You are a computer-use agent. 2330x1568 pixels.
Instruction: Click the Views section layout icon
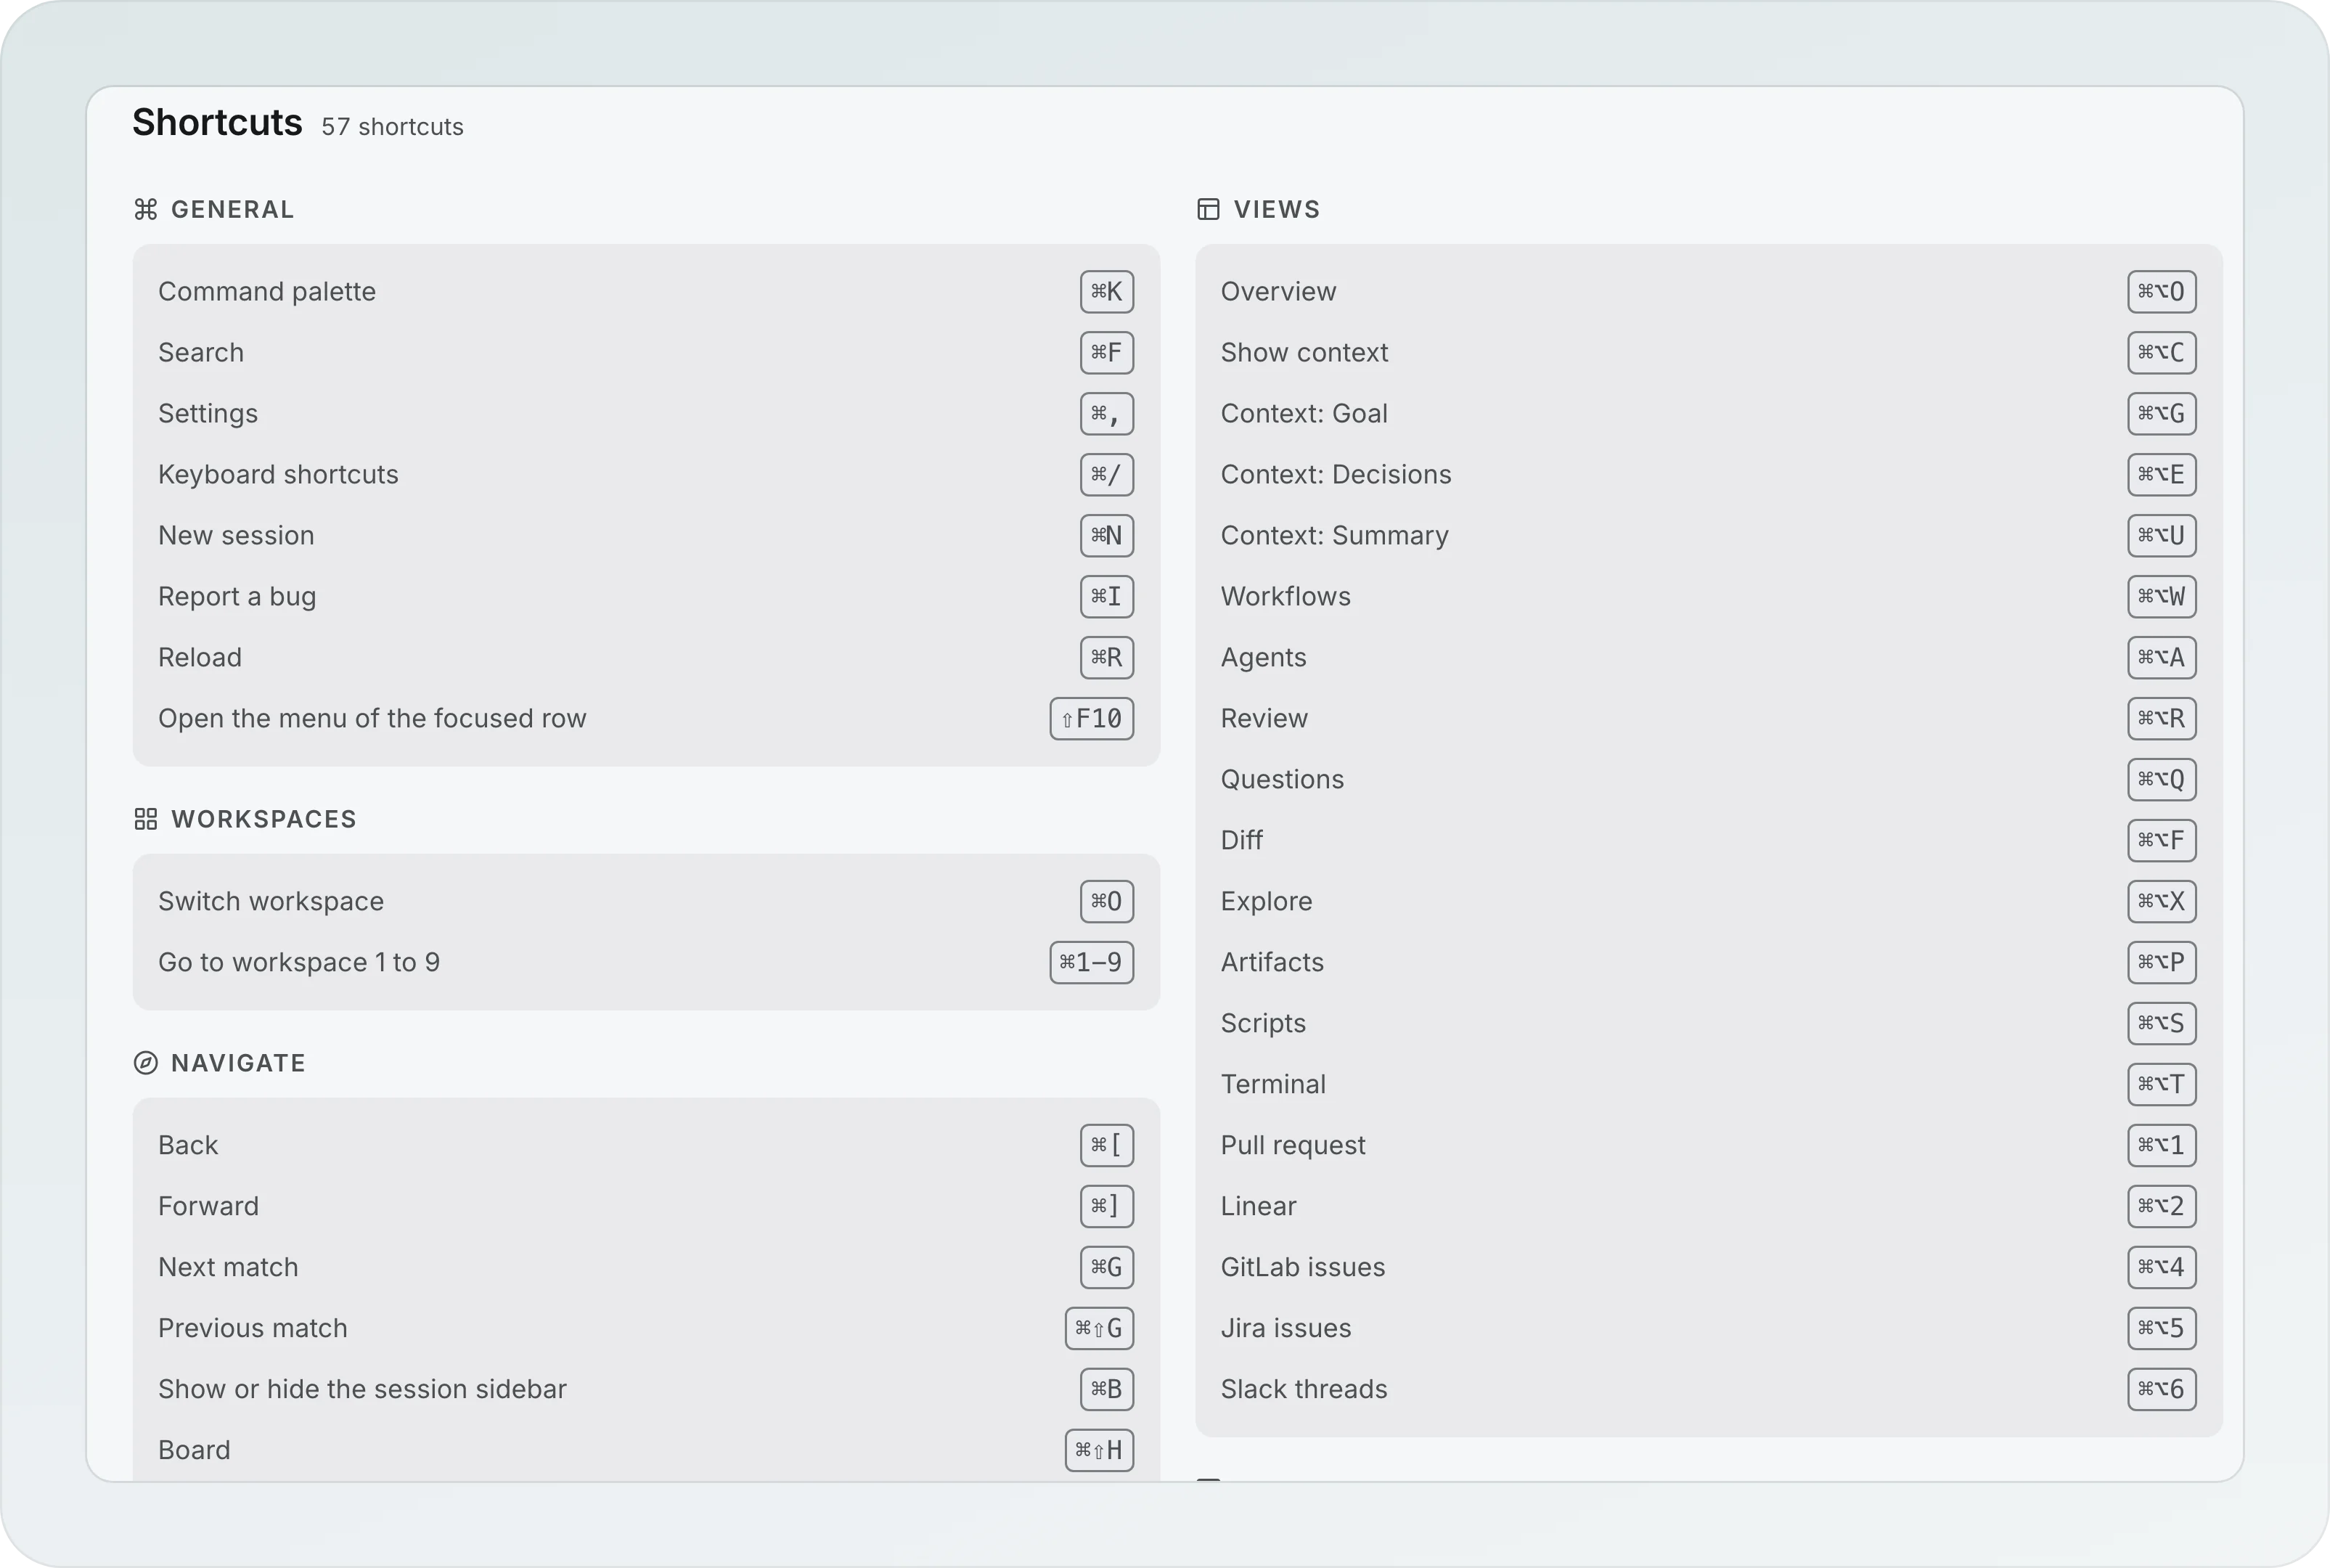[1208, 209]
